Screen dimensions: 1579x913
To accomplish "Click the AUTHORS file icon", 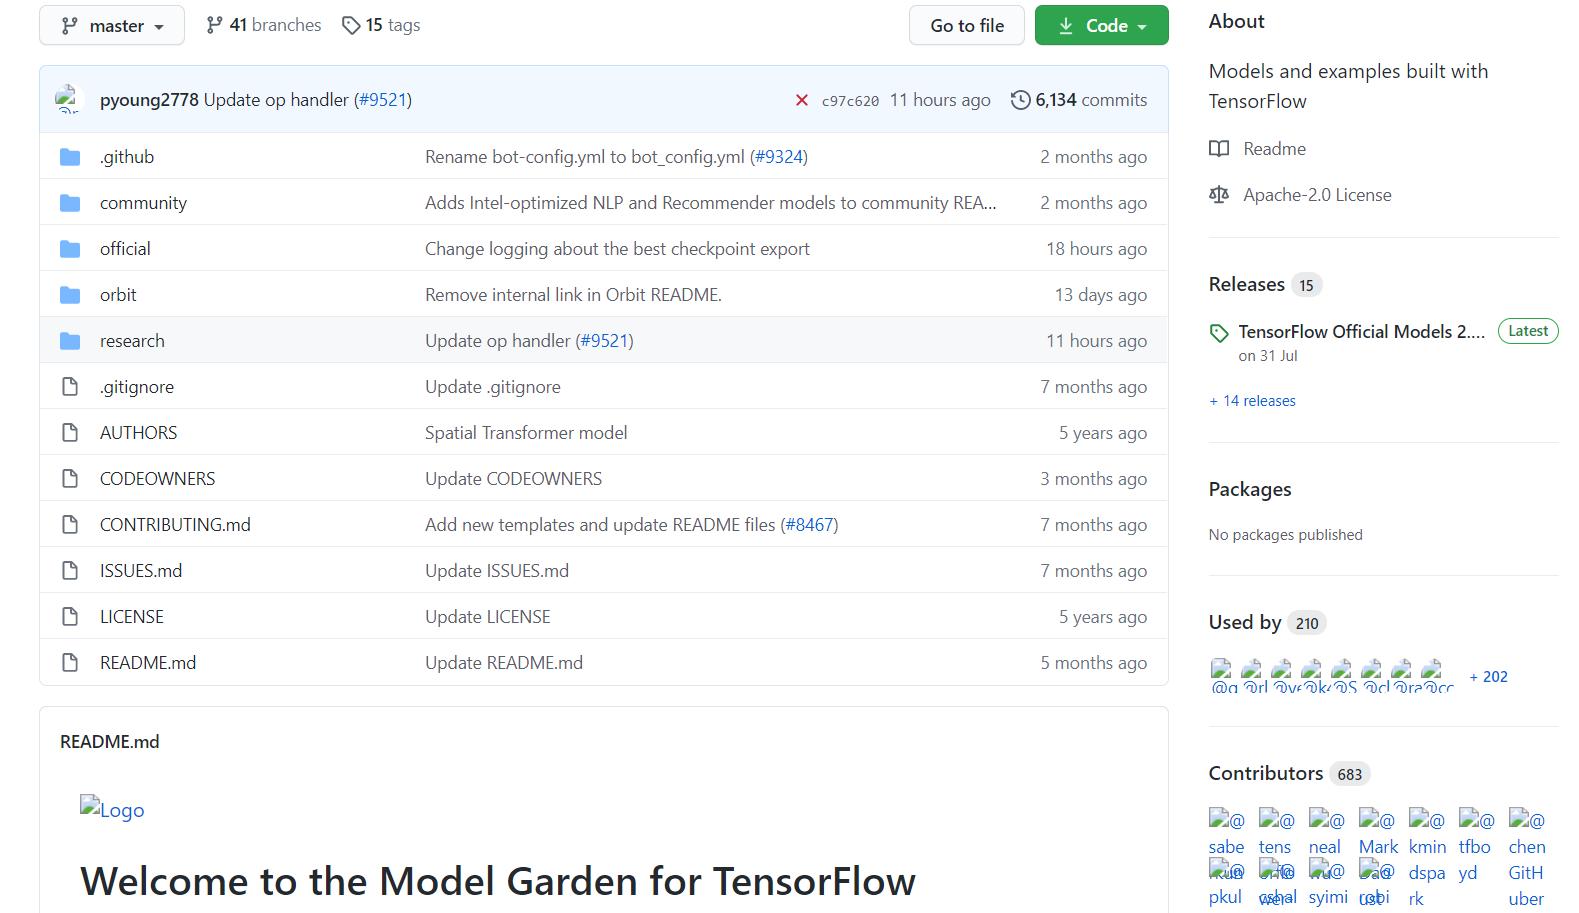I will pos(70,433).
